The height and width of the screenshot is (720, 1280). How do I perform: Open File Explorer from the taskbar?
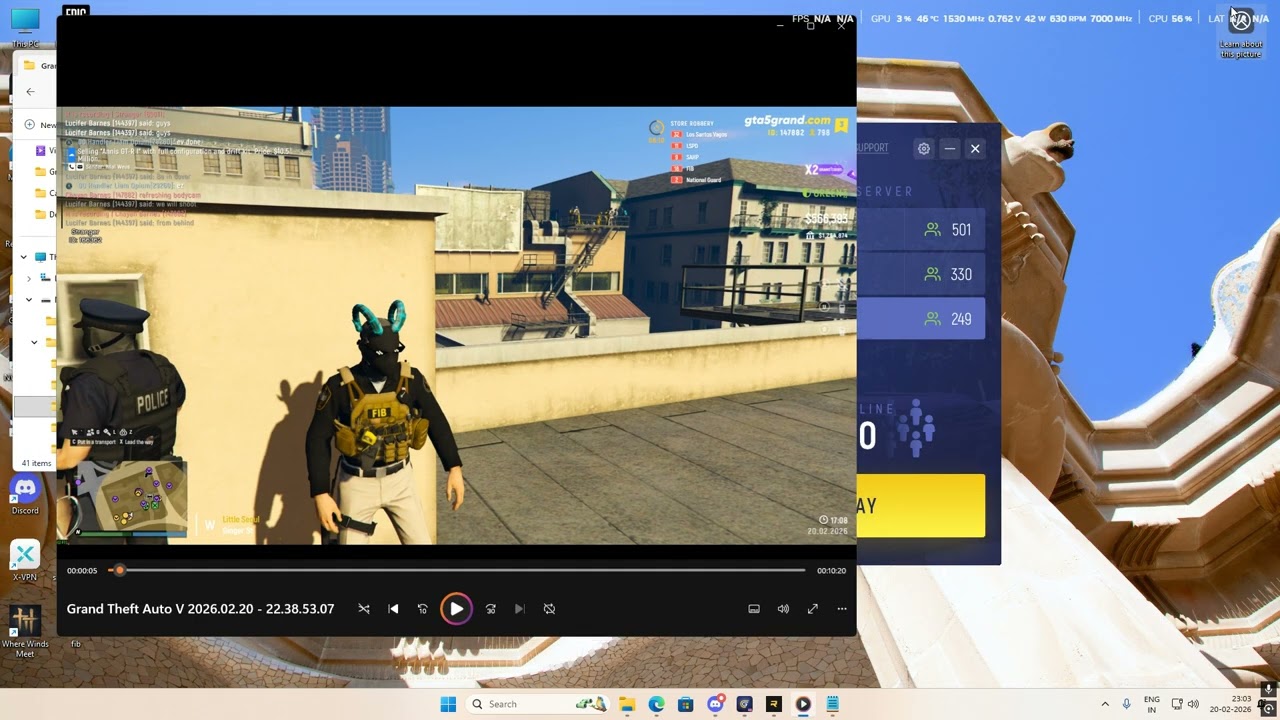pos(627,704)
